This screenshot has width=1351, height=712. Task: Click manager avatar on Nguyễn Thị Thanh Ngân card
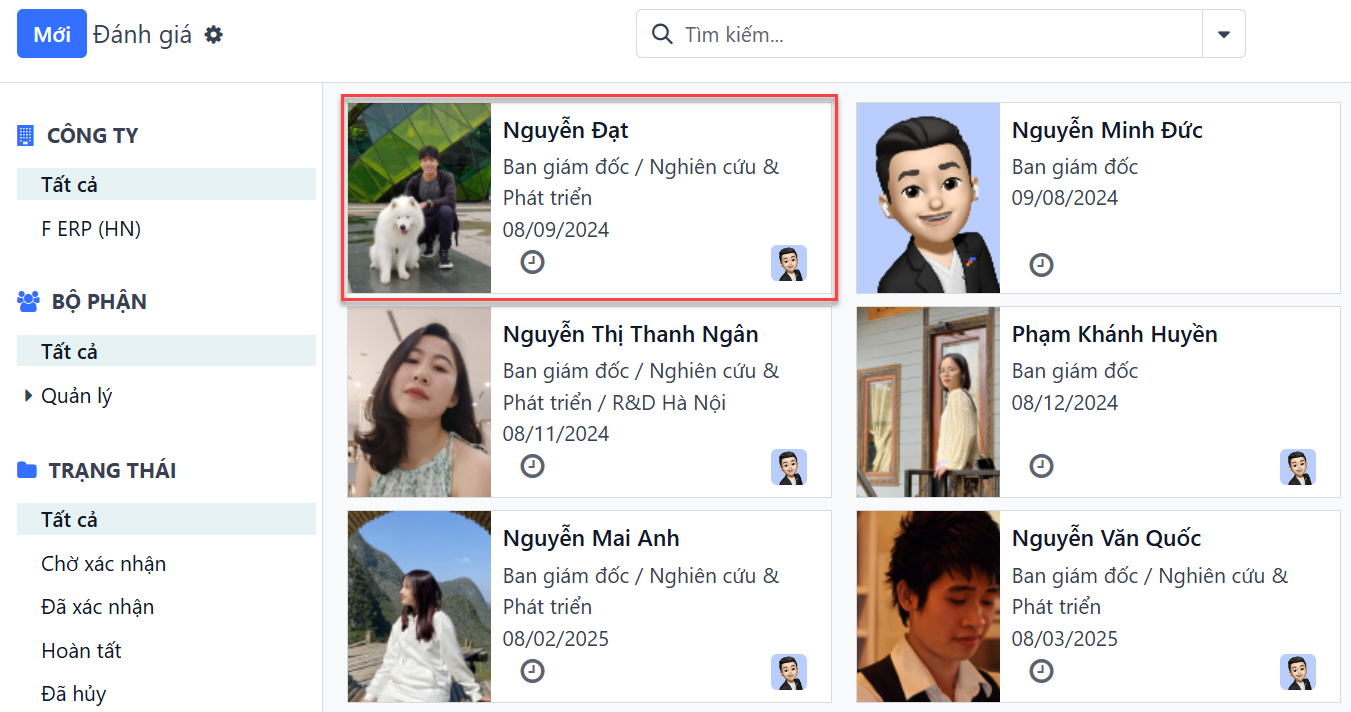coord(789,467)
